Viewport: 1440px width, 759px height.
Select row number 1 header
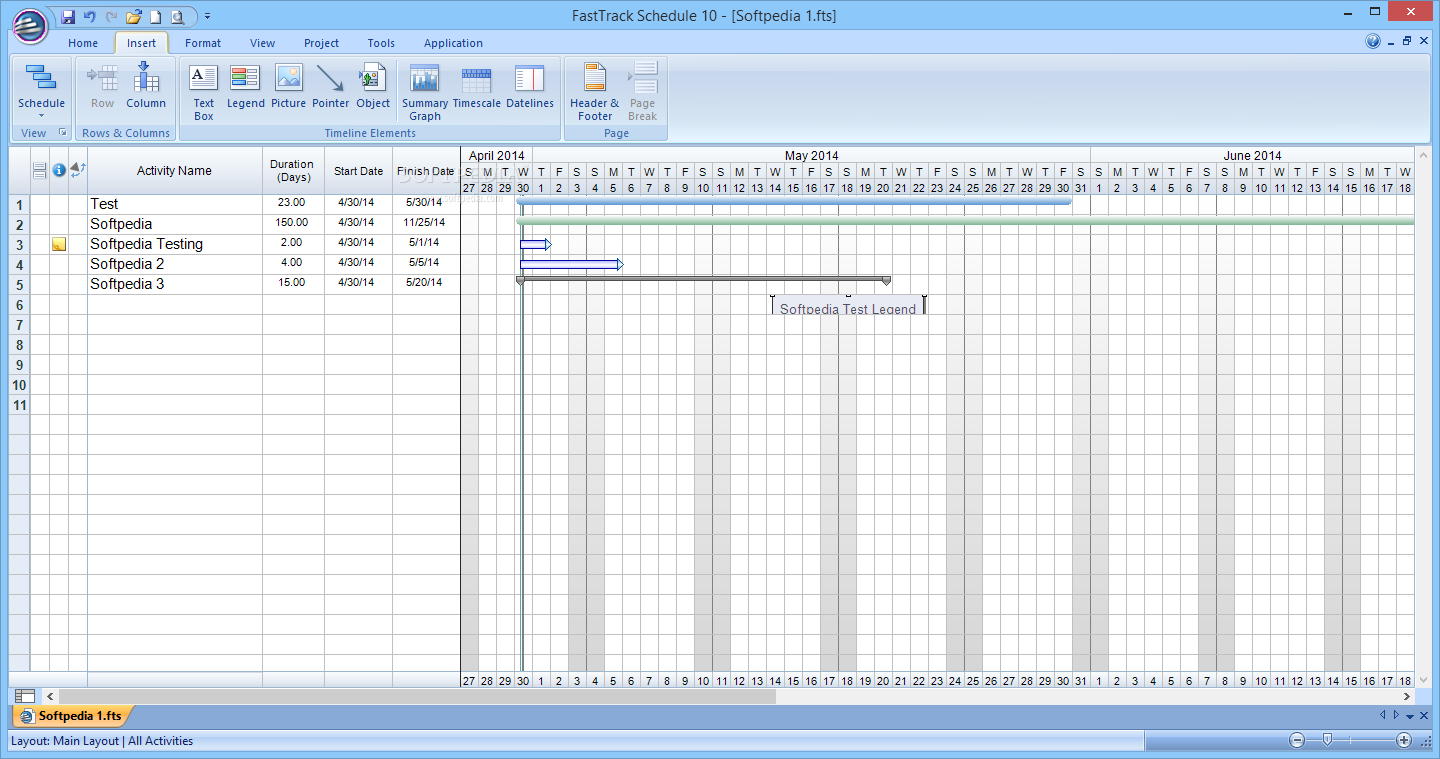[x=19, y=205]
